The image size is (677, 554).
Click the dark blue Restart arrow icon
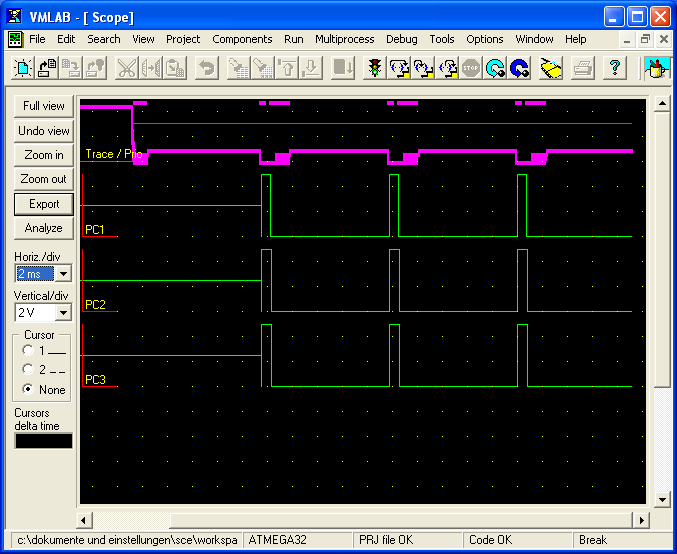[519, 68]
